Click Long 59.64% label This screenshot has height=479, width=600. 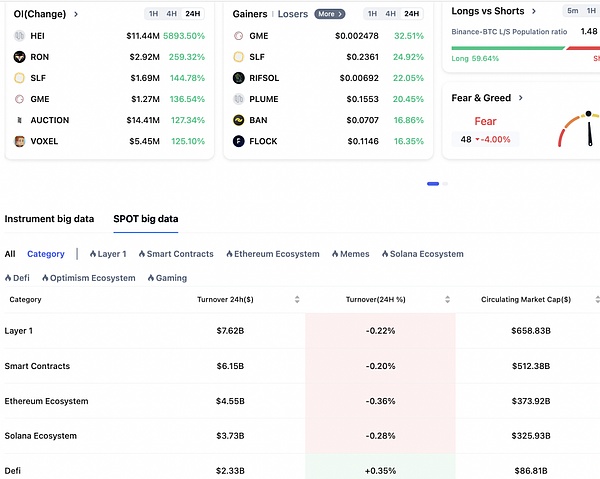pyautogui.click(x=475, y=59)
